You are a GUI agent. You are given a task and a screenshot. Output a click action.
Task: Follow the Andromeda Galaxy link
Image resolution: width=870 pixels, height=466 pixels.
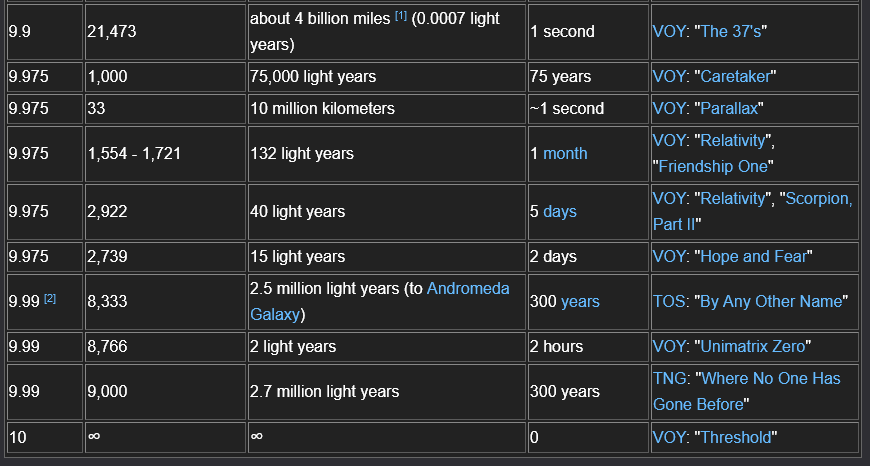(380, 301)
